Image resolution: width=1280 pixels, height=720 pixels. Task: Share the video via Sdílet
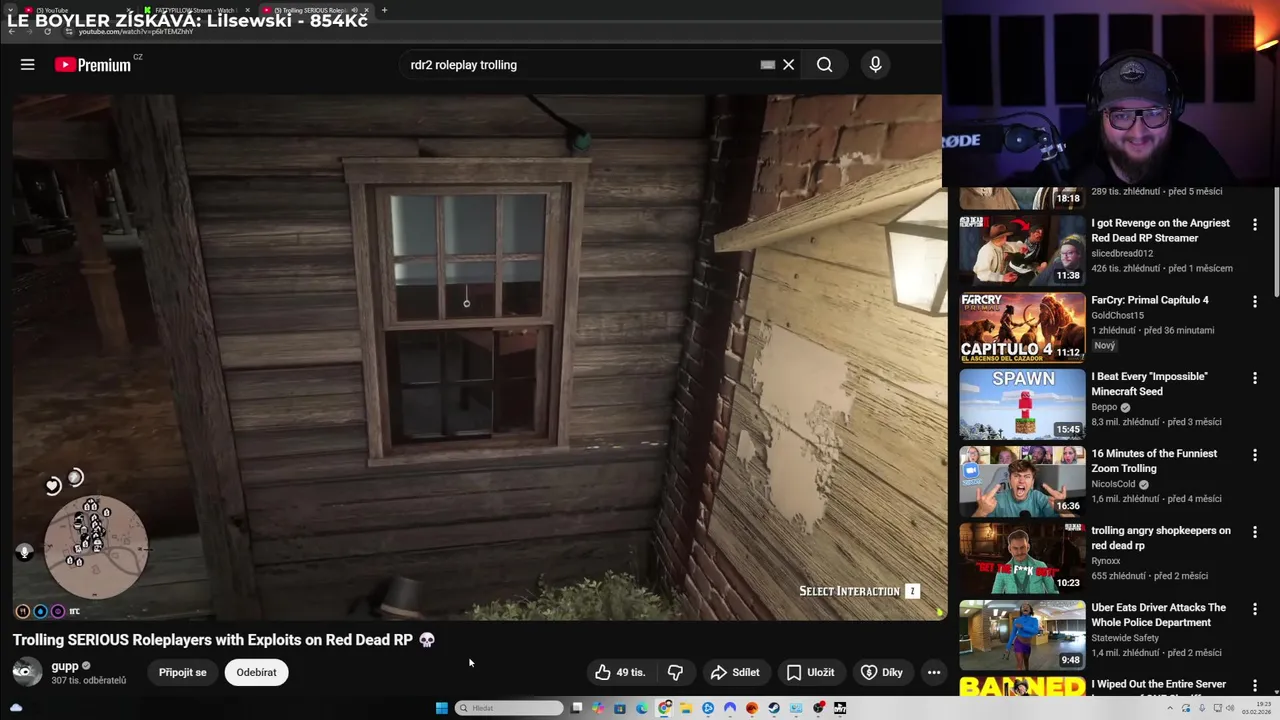point(735,672)
